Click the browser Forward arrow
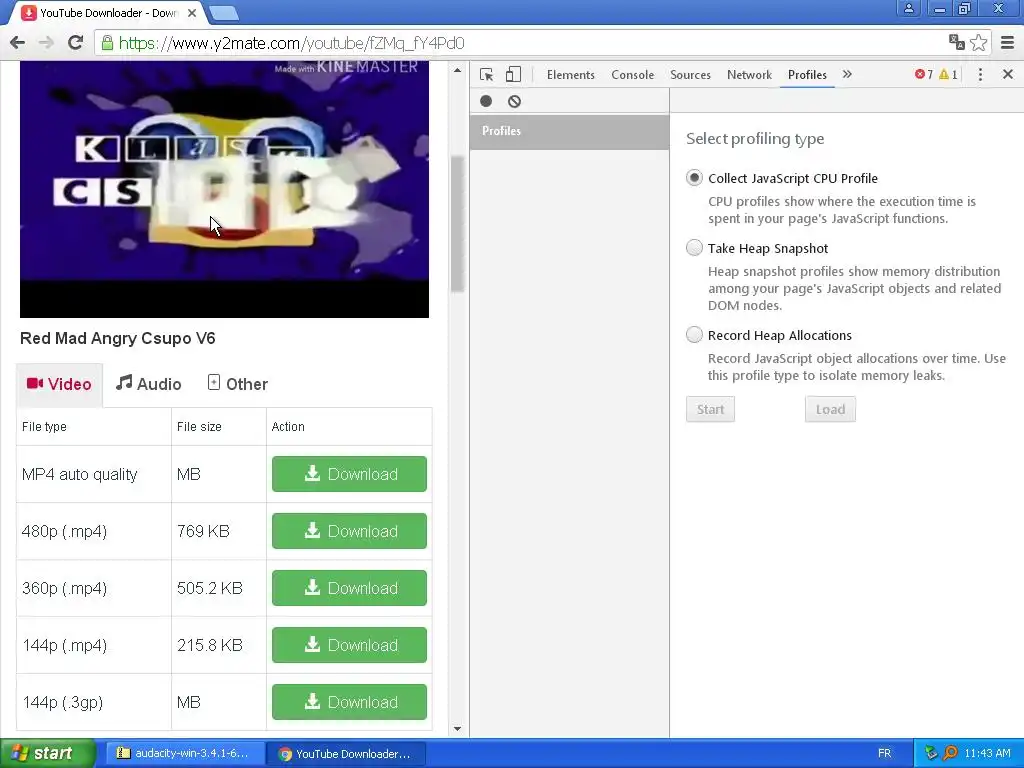The image size is (1024, 768). (x=46, y=43)
